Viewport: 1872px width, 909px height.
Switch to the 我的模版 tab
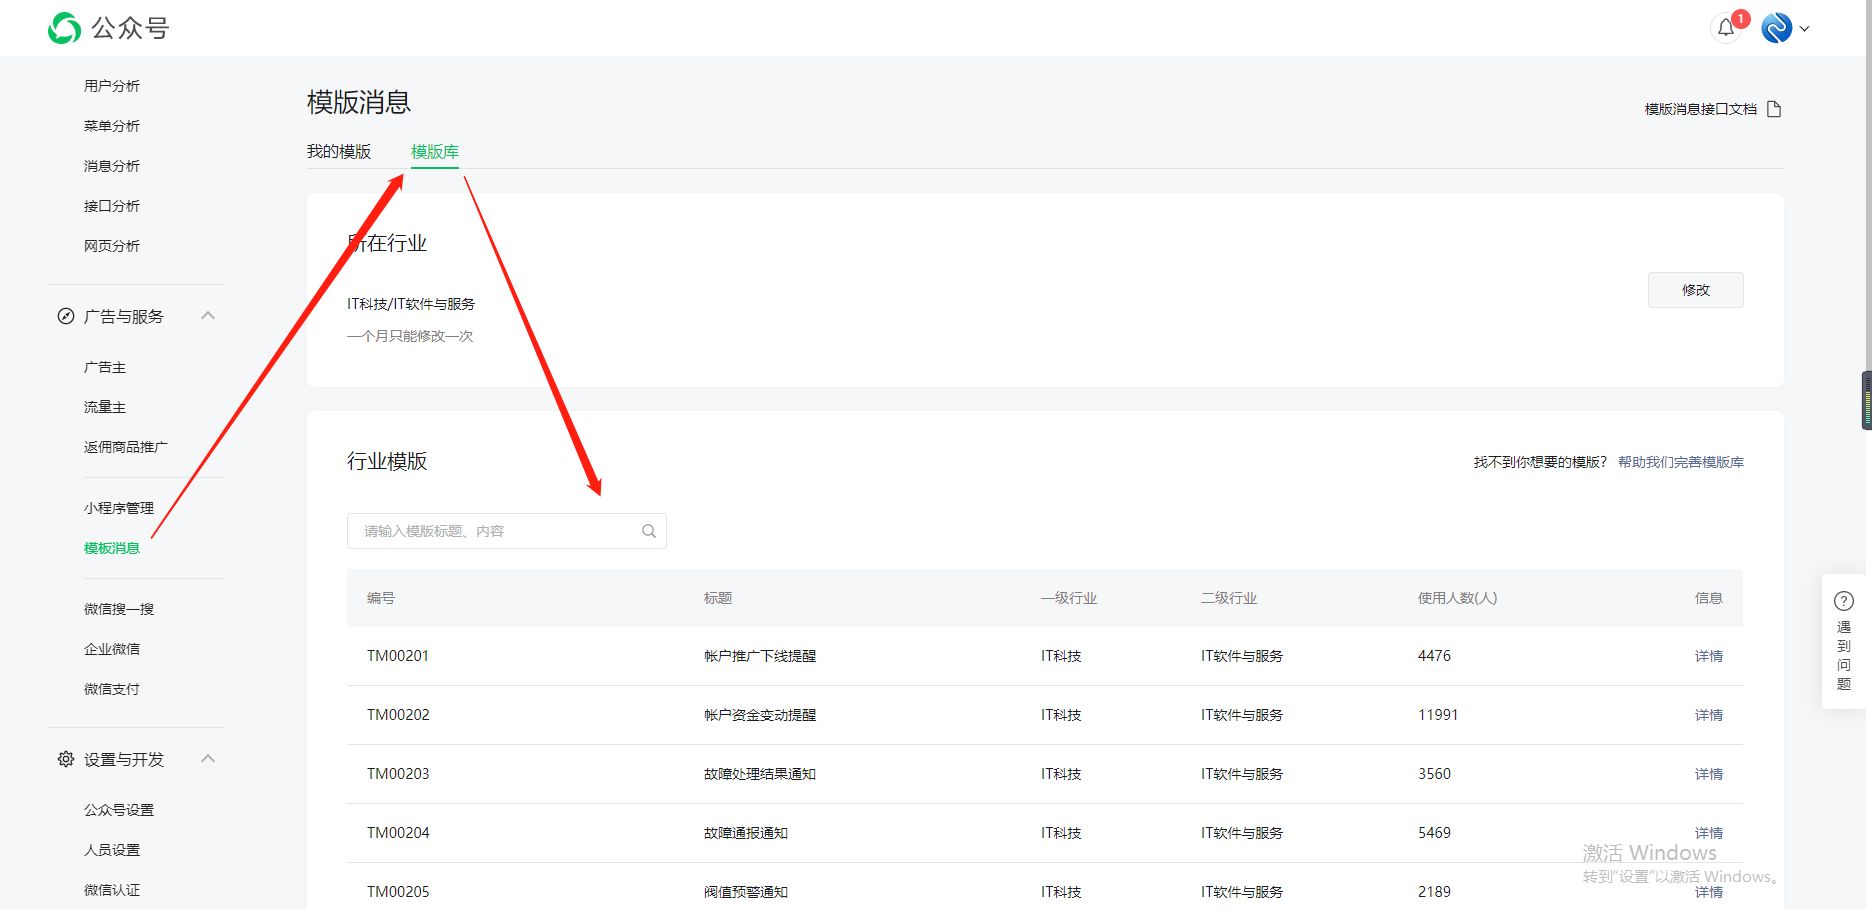[339, 151]
